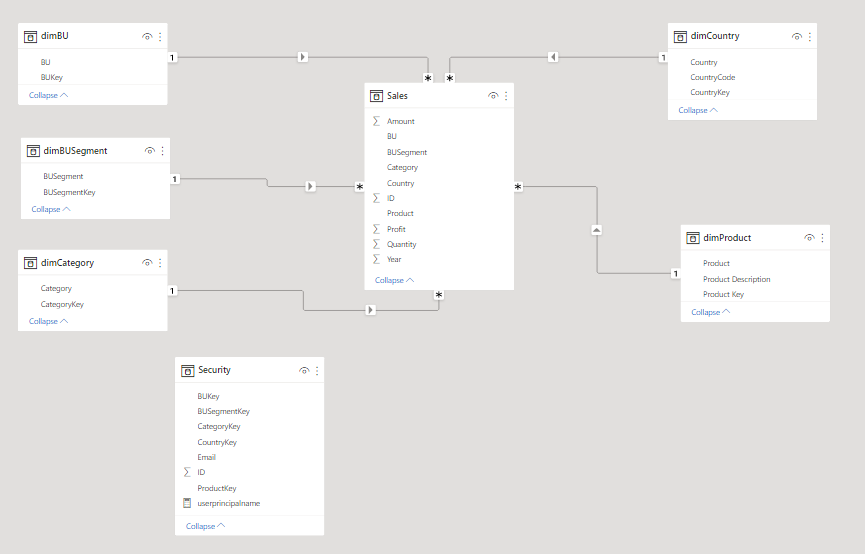
Task: Collapse the dimCategory table card
Action: coord(49,321)
